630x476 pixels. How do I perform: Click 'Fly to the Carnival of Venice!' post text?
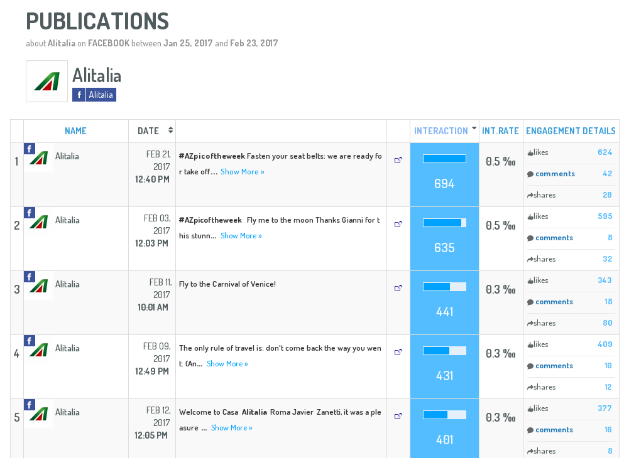[x=227, y=284]
